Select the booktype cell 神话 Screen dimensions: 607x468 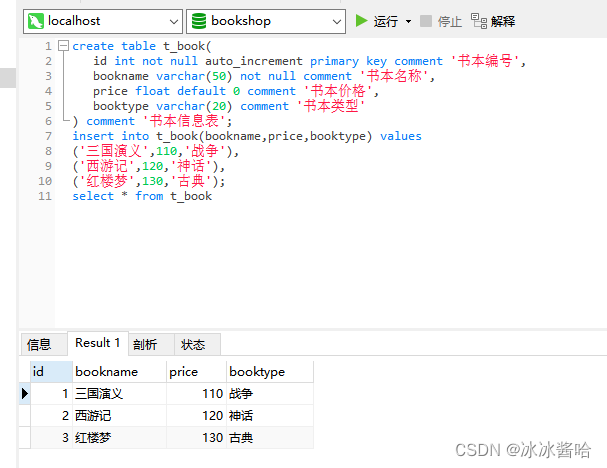click(x=270, y=416)
